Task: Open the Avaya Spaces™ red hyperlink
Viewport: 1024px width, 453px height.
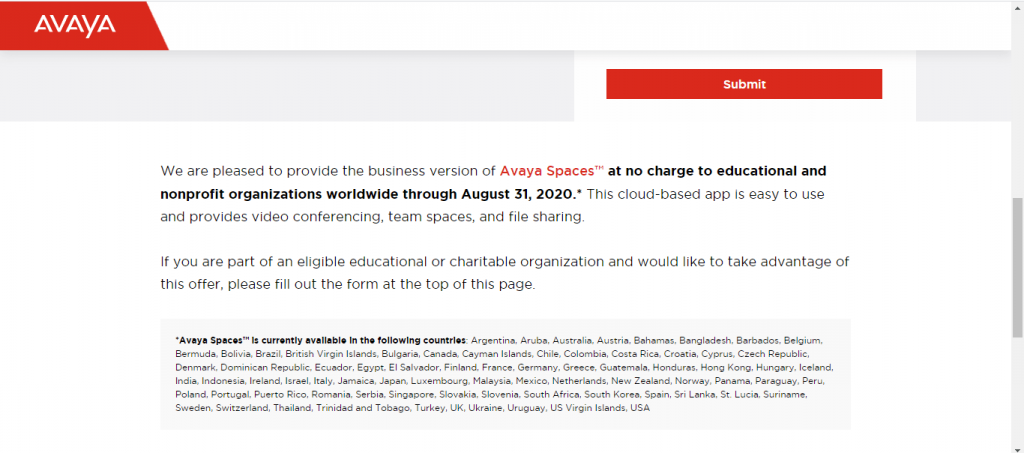Action: (x=552, y=171)
